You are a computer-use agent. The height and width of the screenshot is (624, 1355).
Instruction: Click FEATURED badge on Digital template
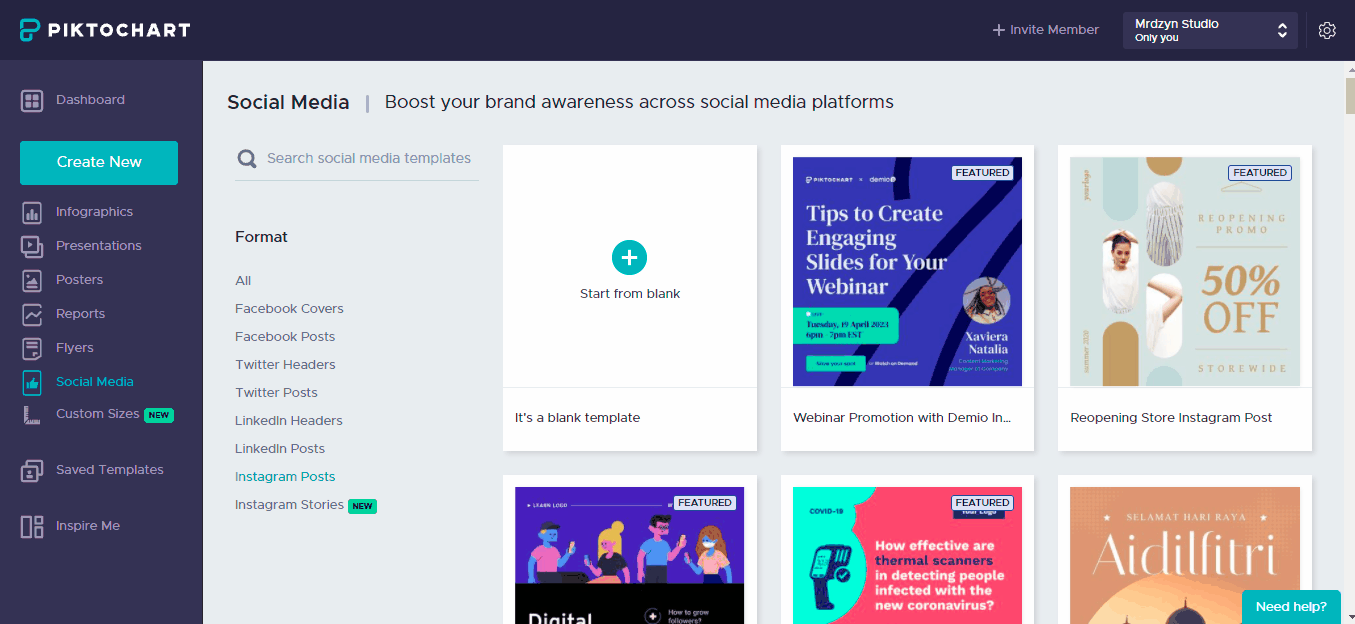click(x=705, y=503)
